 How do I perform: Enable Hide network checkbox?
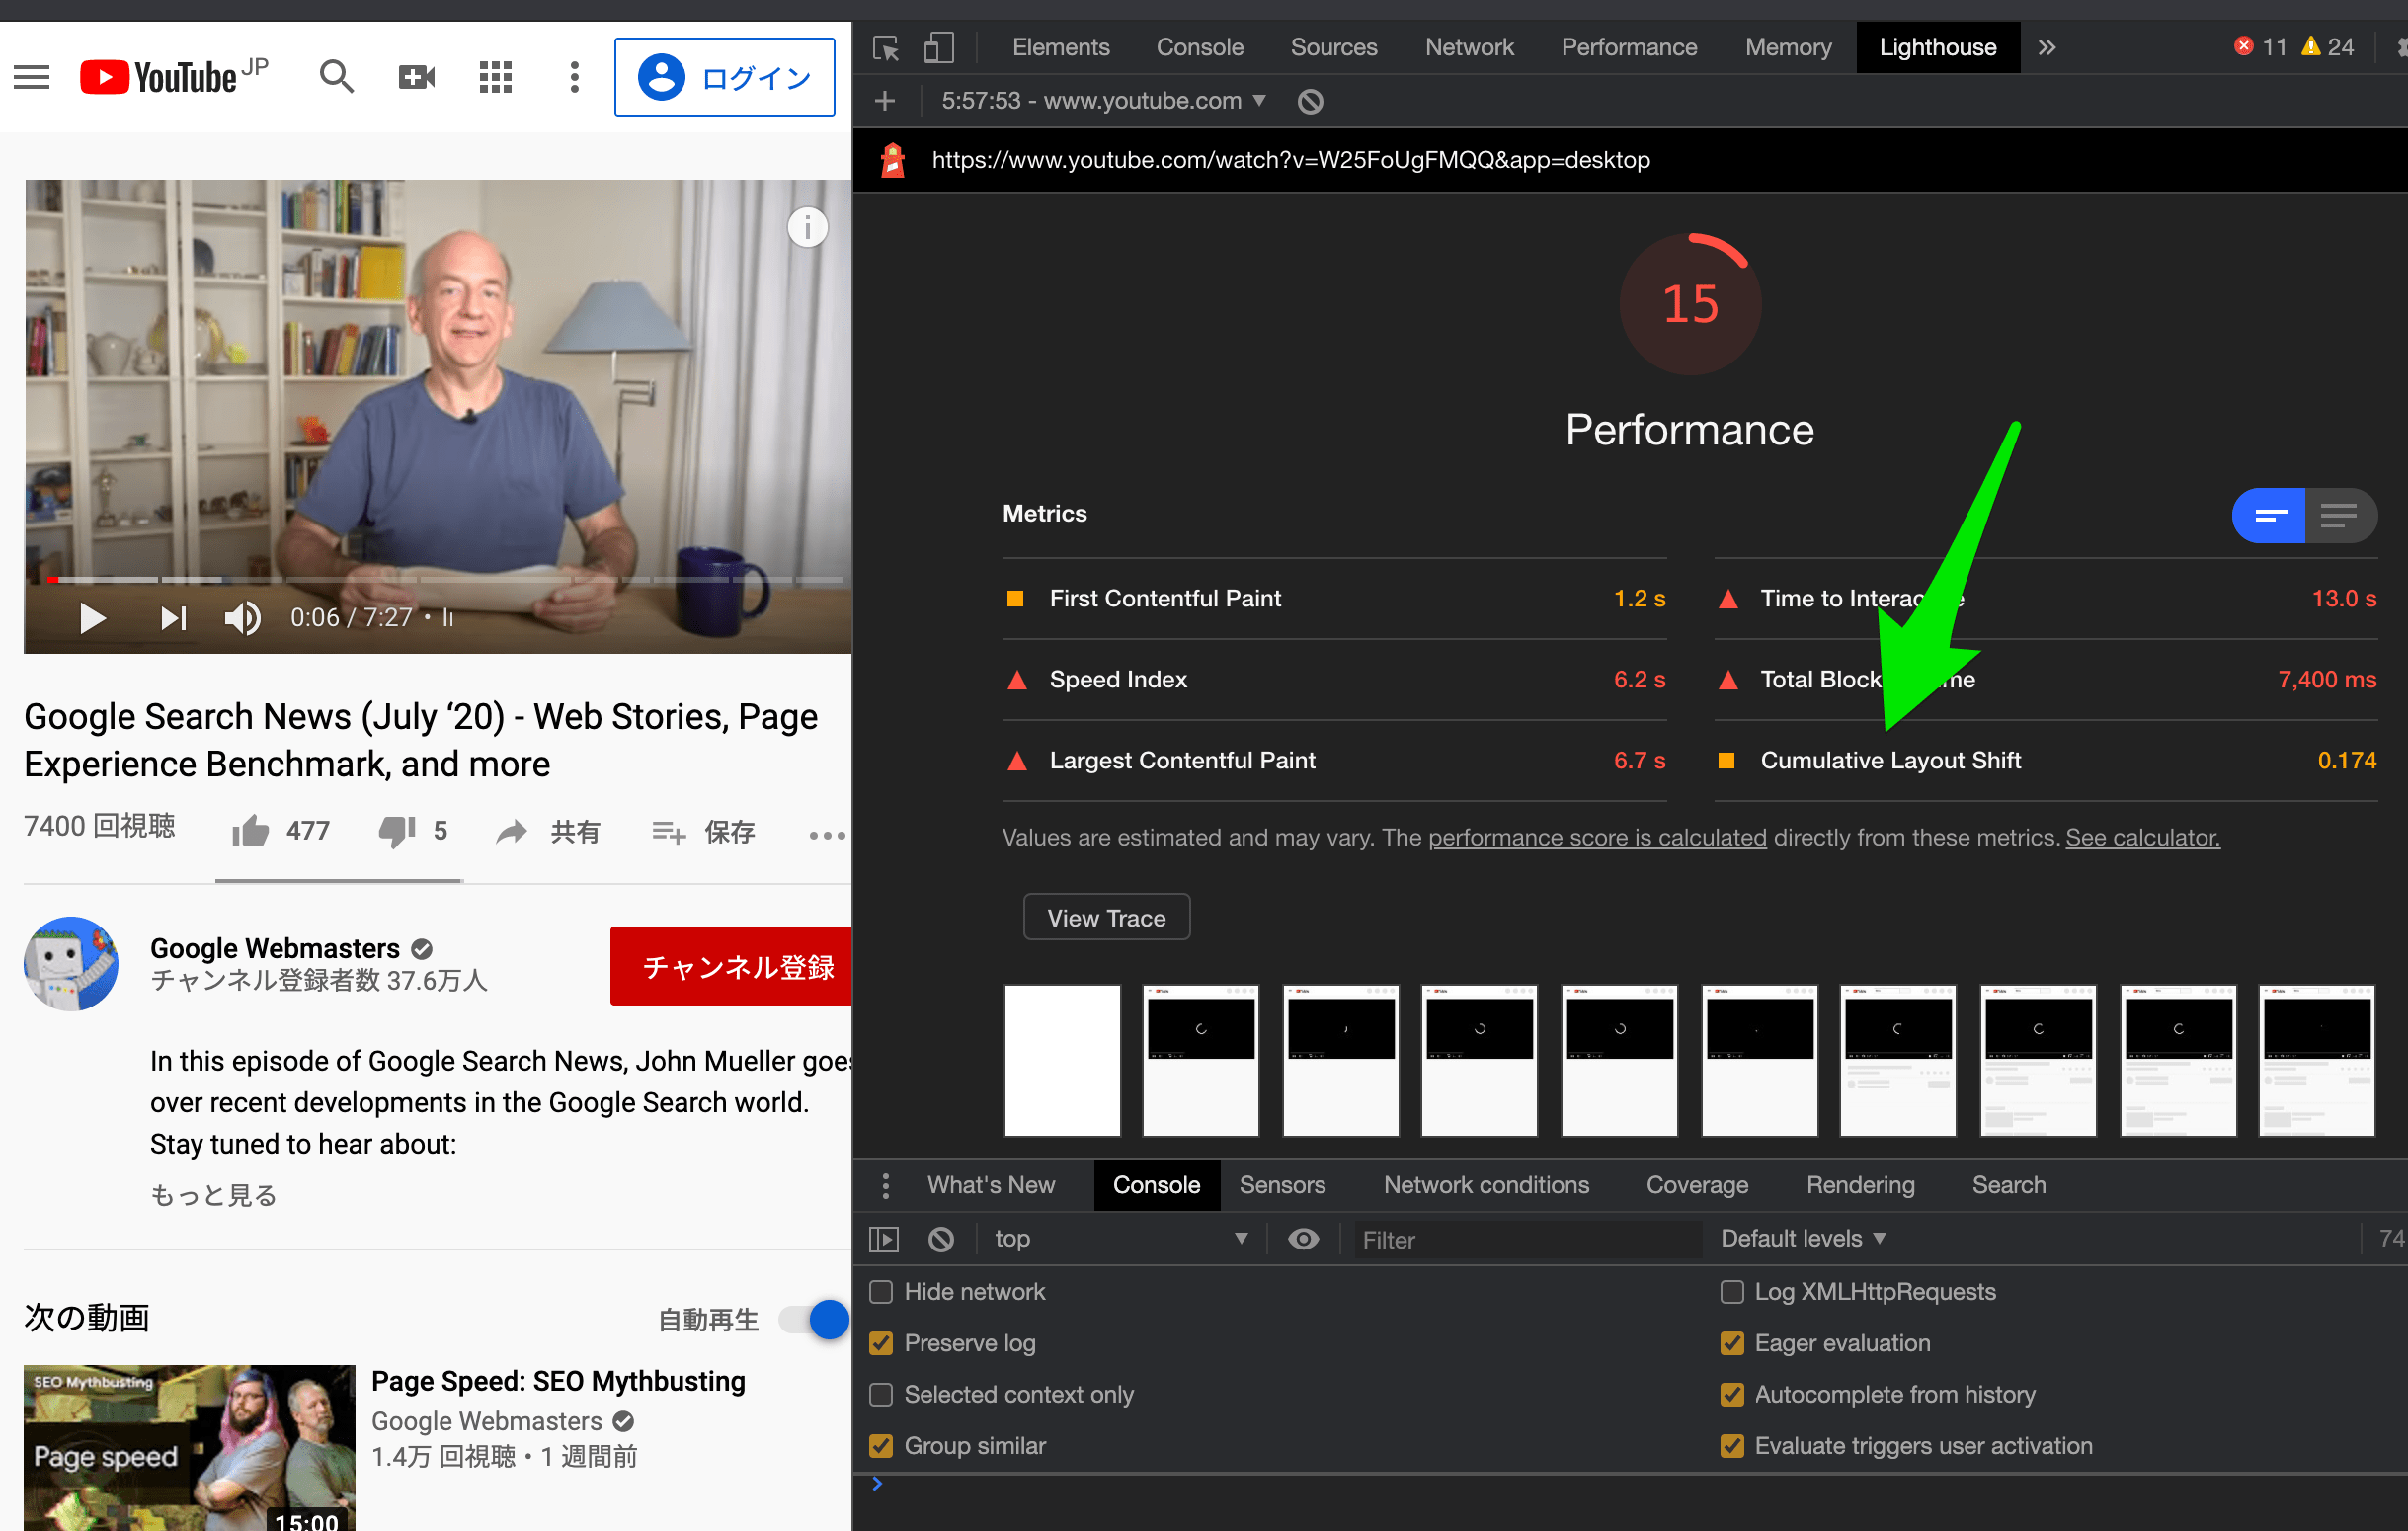880,1292
